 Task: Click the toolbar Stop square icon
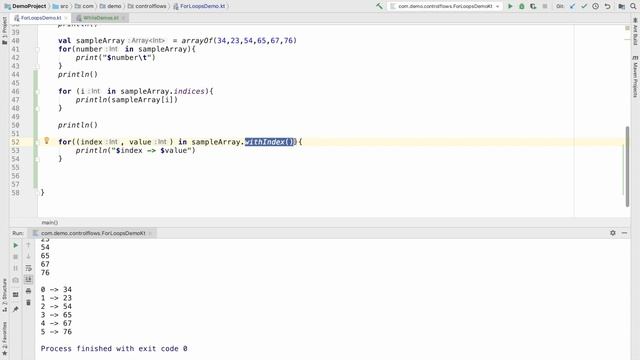click(545, 6)
